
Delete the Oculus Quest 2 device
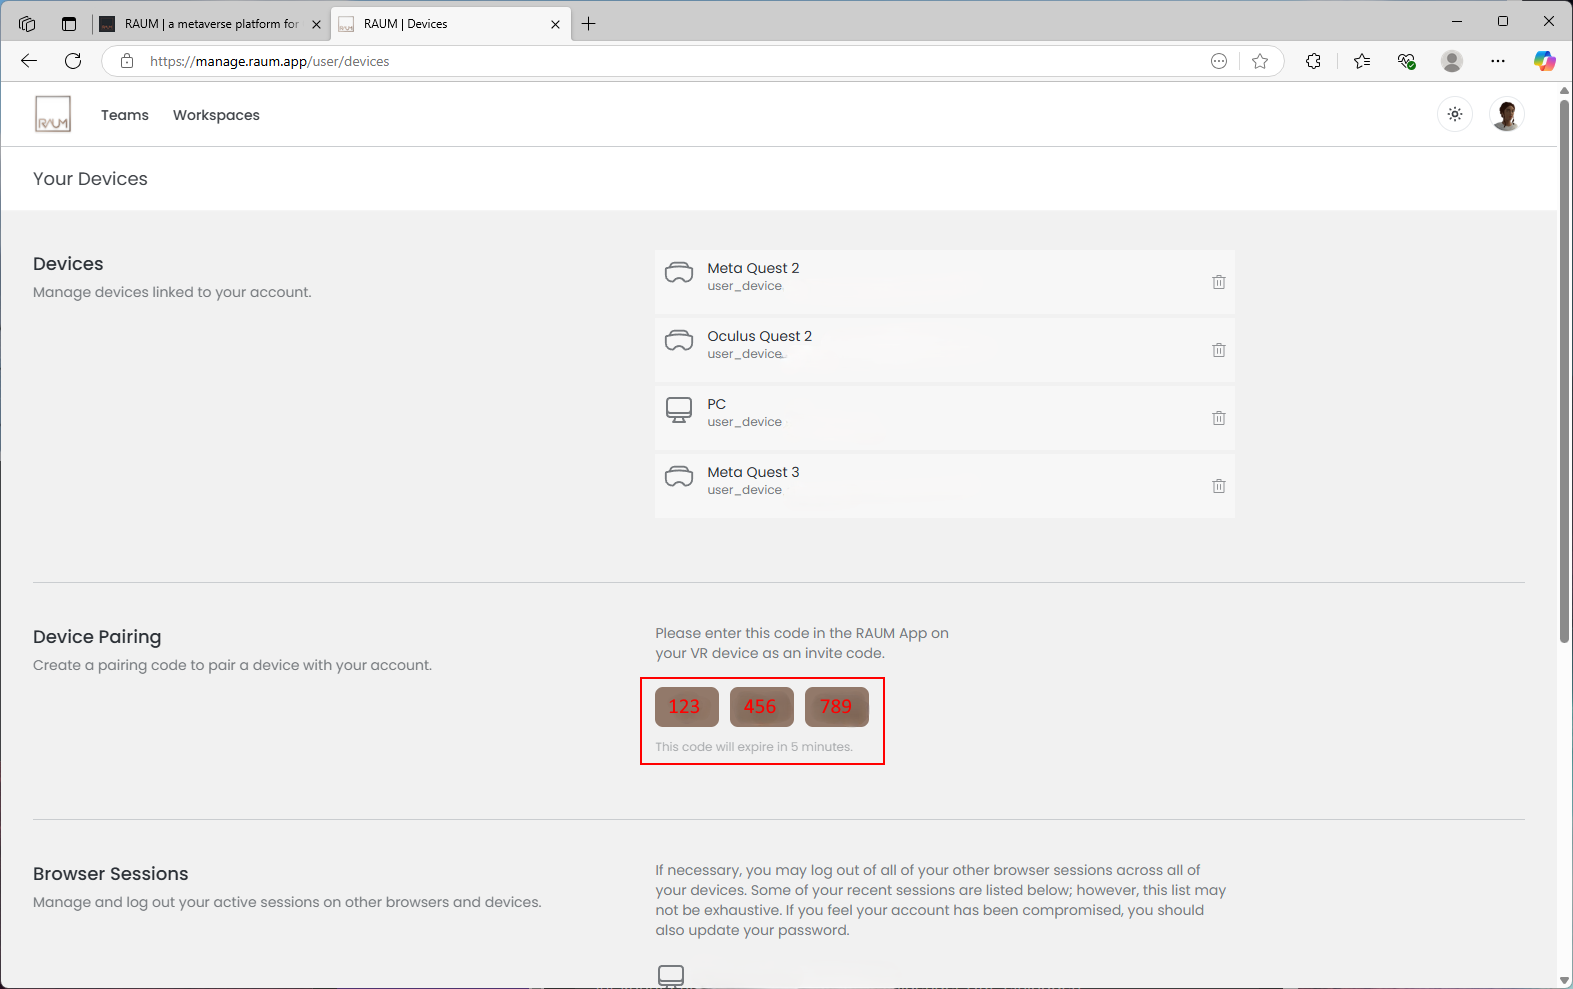(1218, 350)
